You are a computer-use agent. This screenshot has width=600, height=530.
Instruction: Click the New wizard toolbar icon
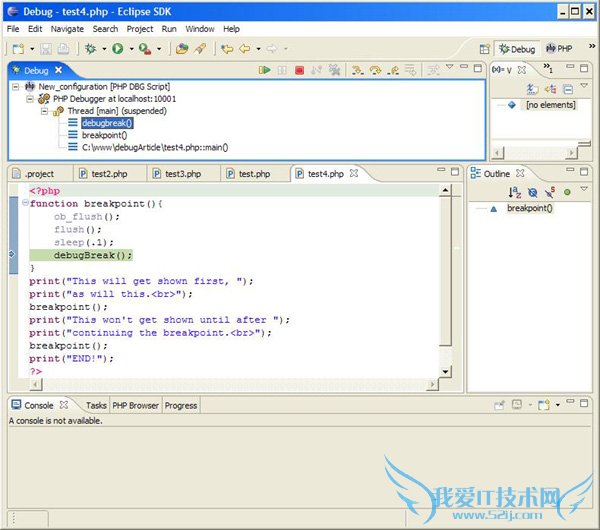pyautogui.click(x=18, y=49)
